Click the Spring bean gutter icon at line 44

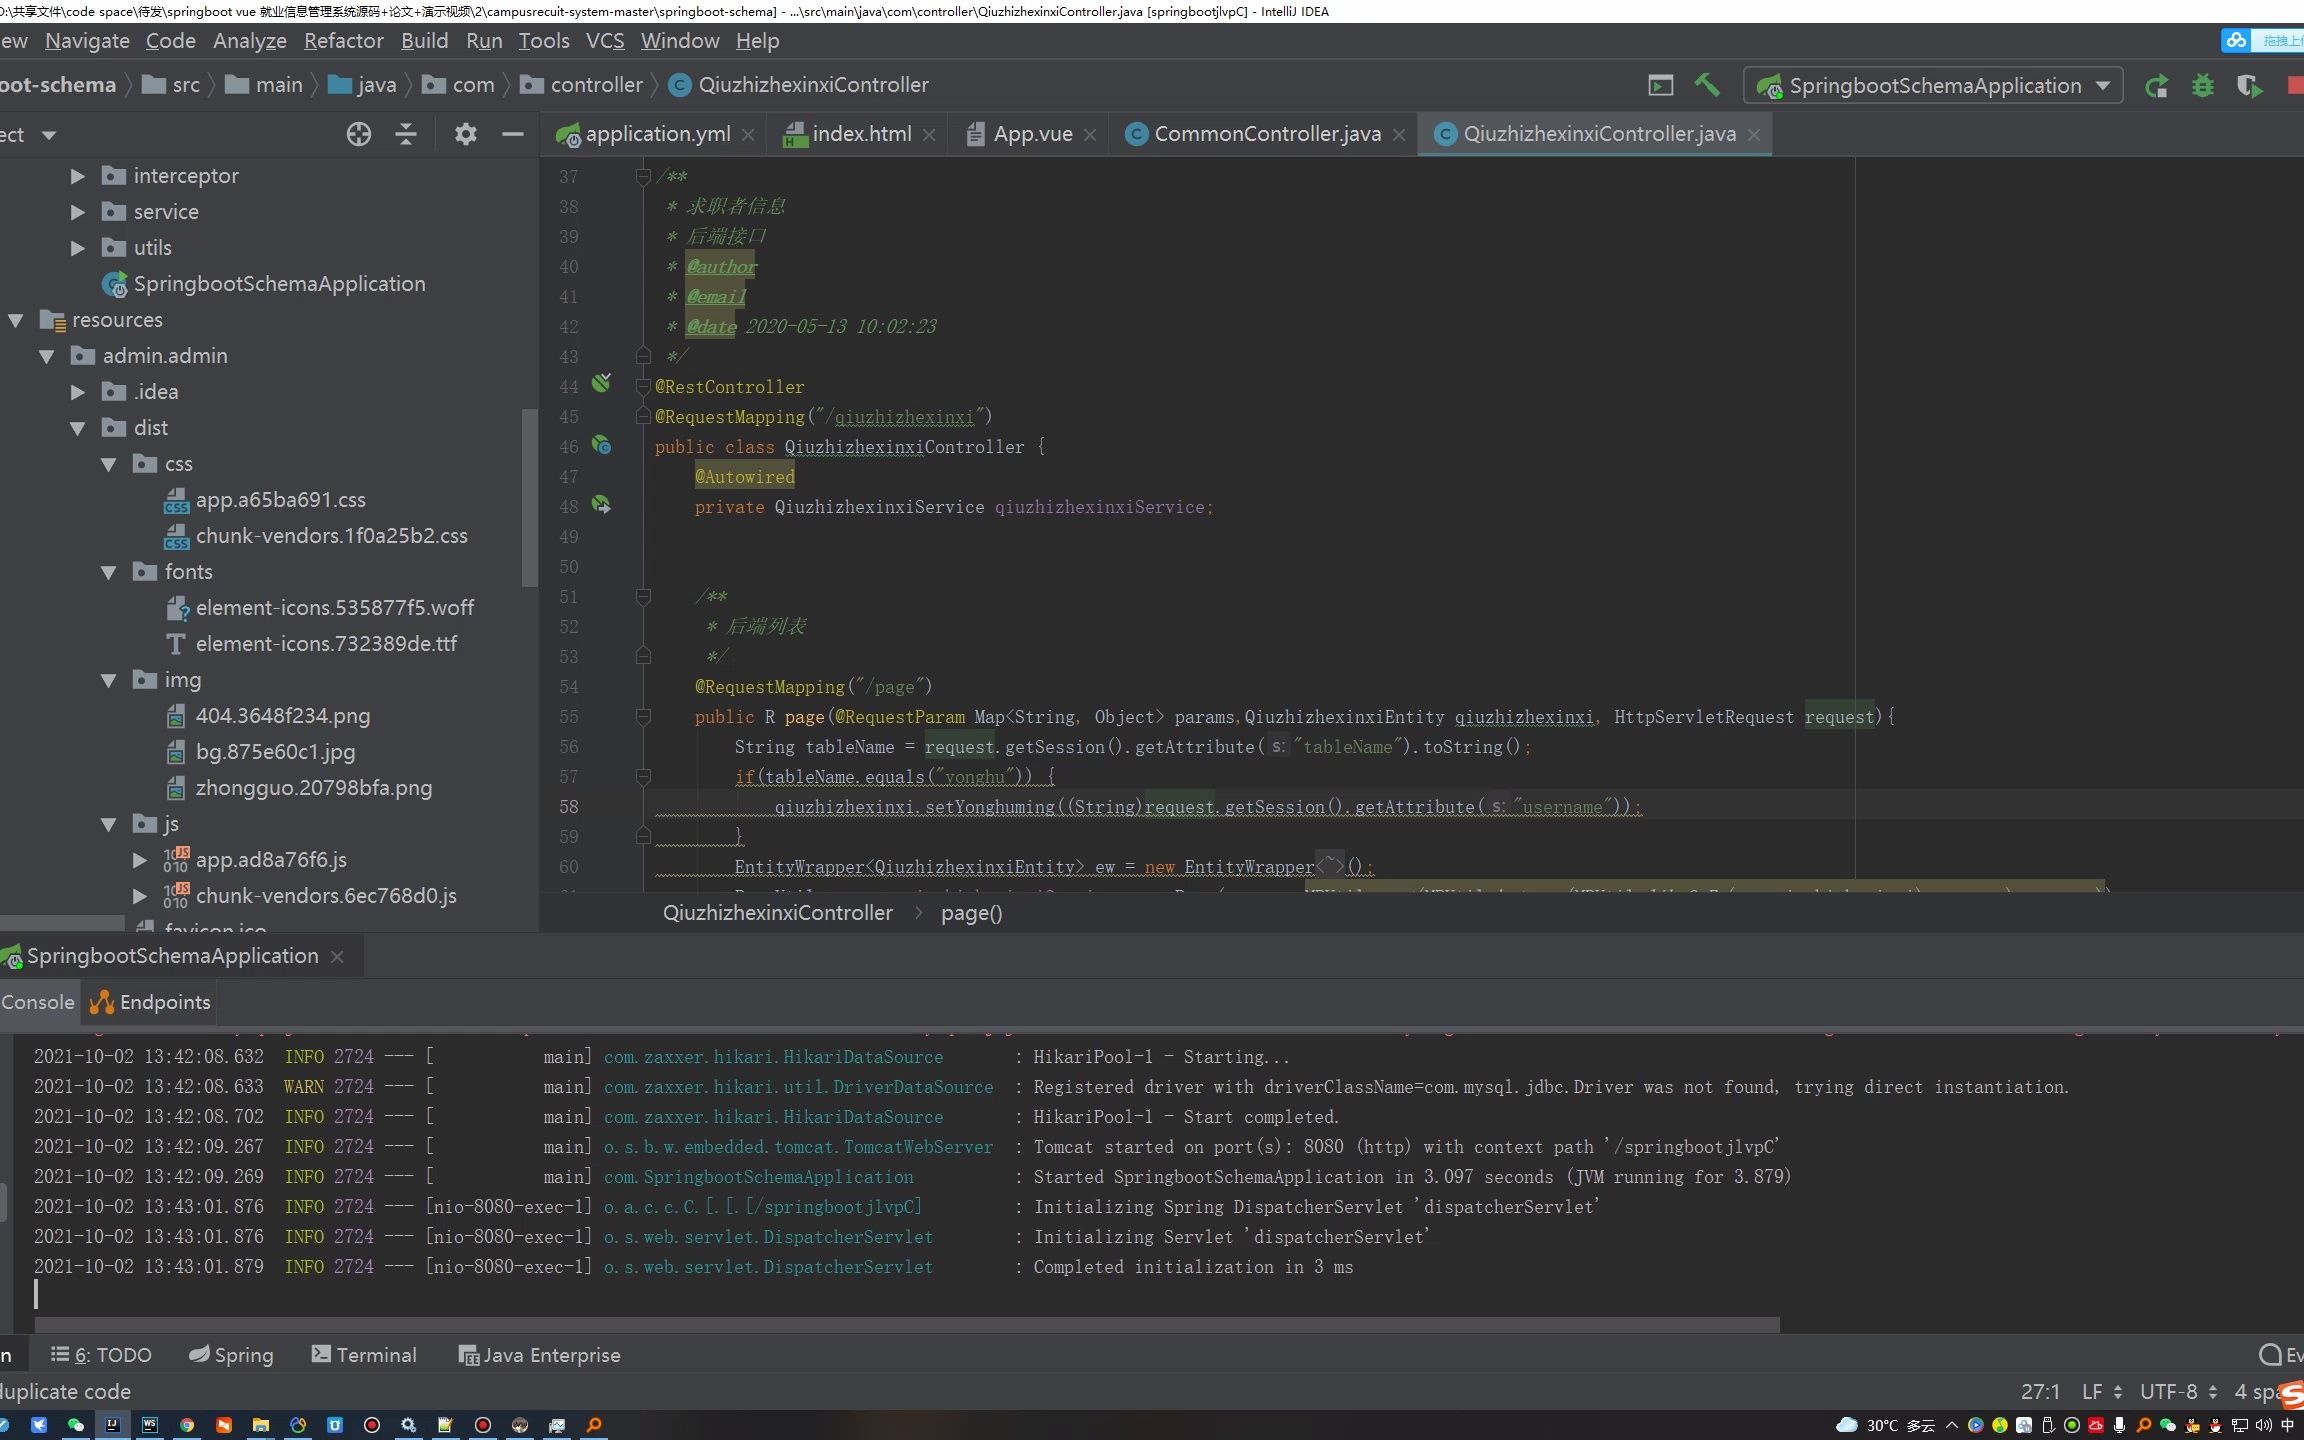[601, 383]
